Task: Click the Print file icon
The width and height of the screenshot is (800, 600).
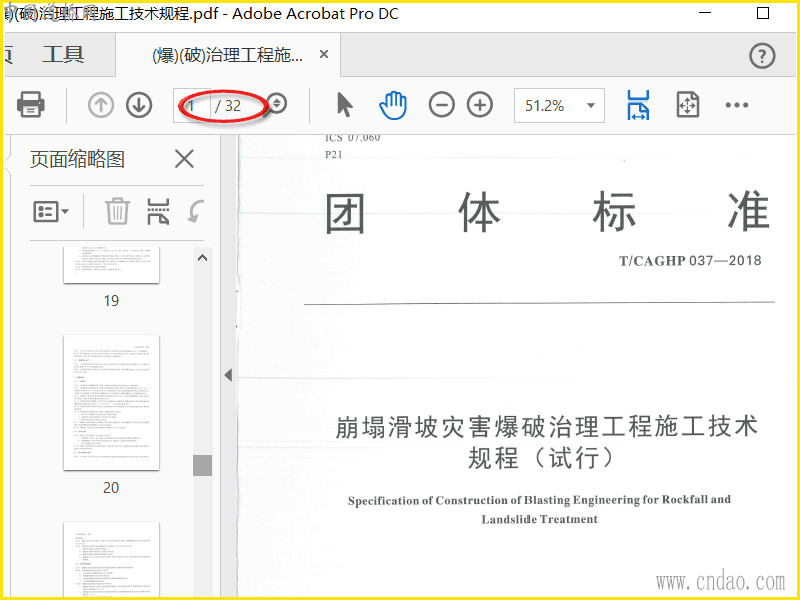Action: pos(31,105)
